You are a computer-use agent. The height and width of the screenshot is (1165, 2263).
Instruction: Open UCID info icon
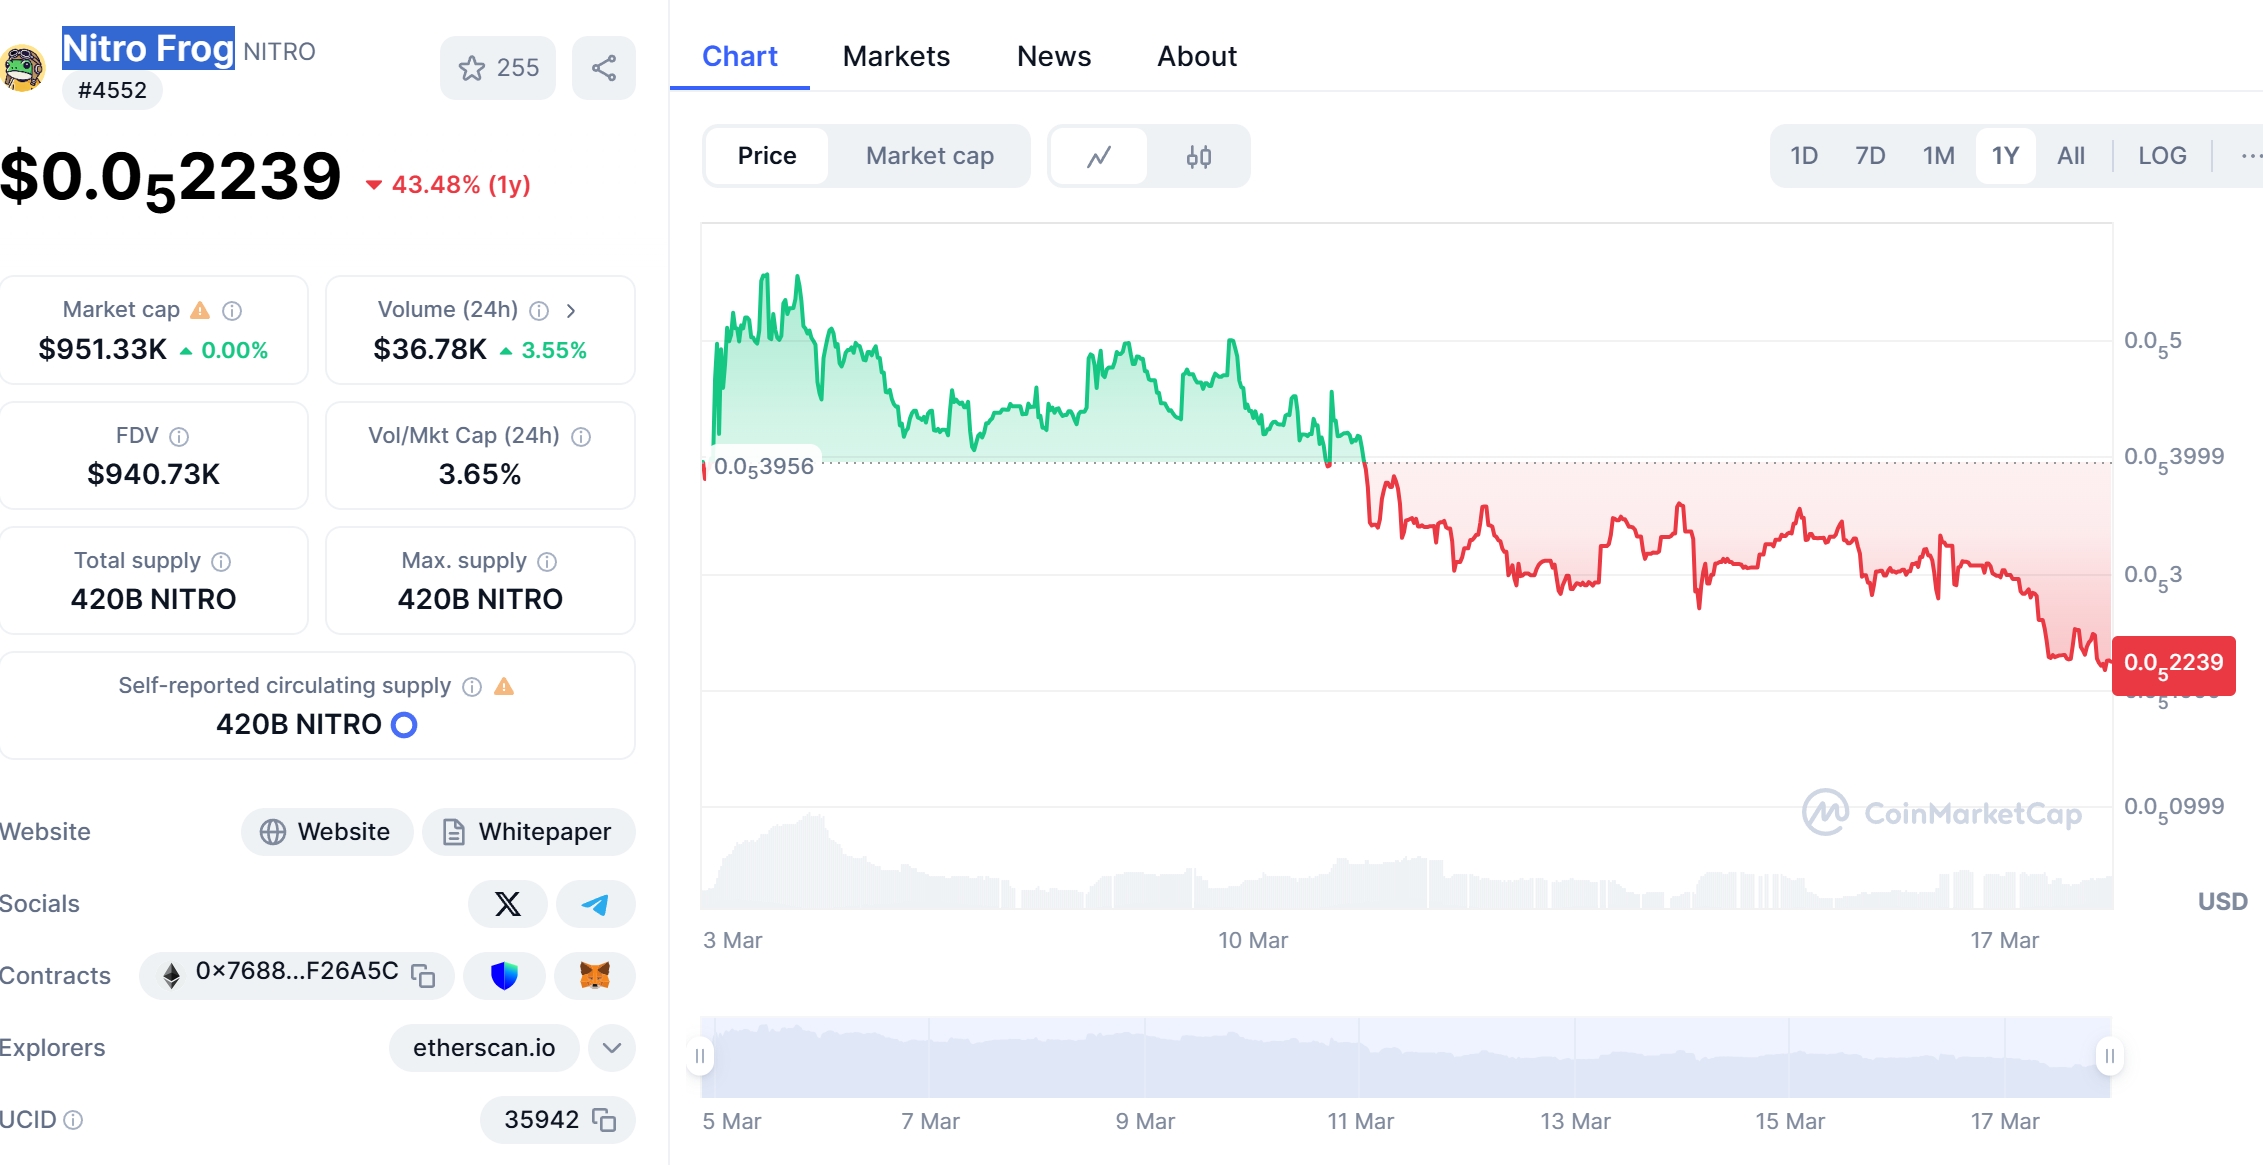[73, 1120]
